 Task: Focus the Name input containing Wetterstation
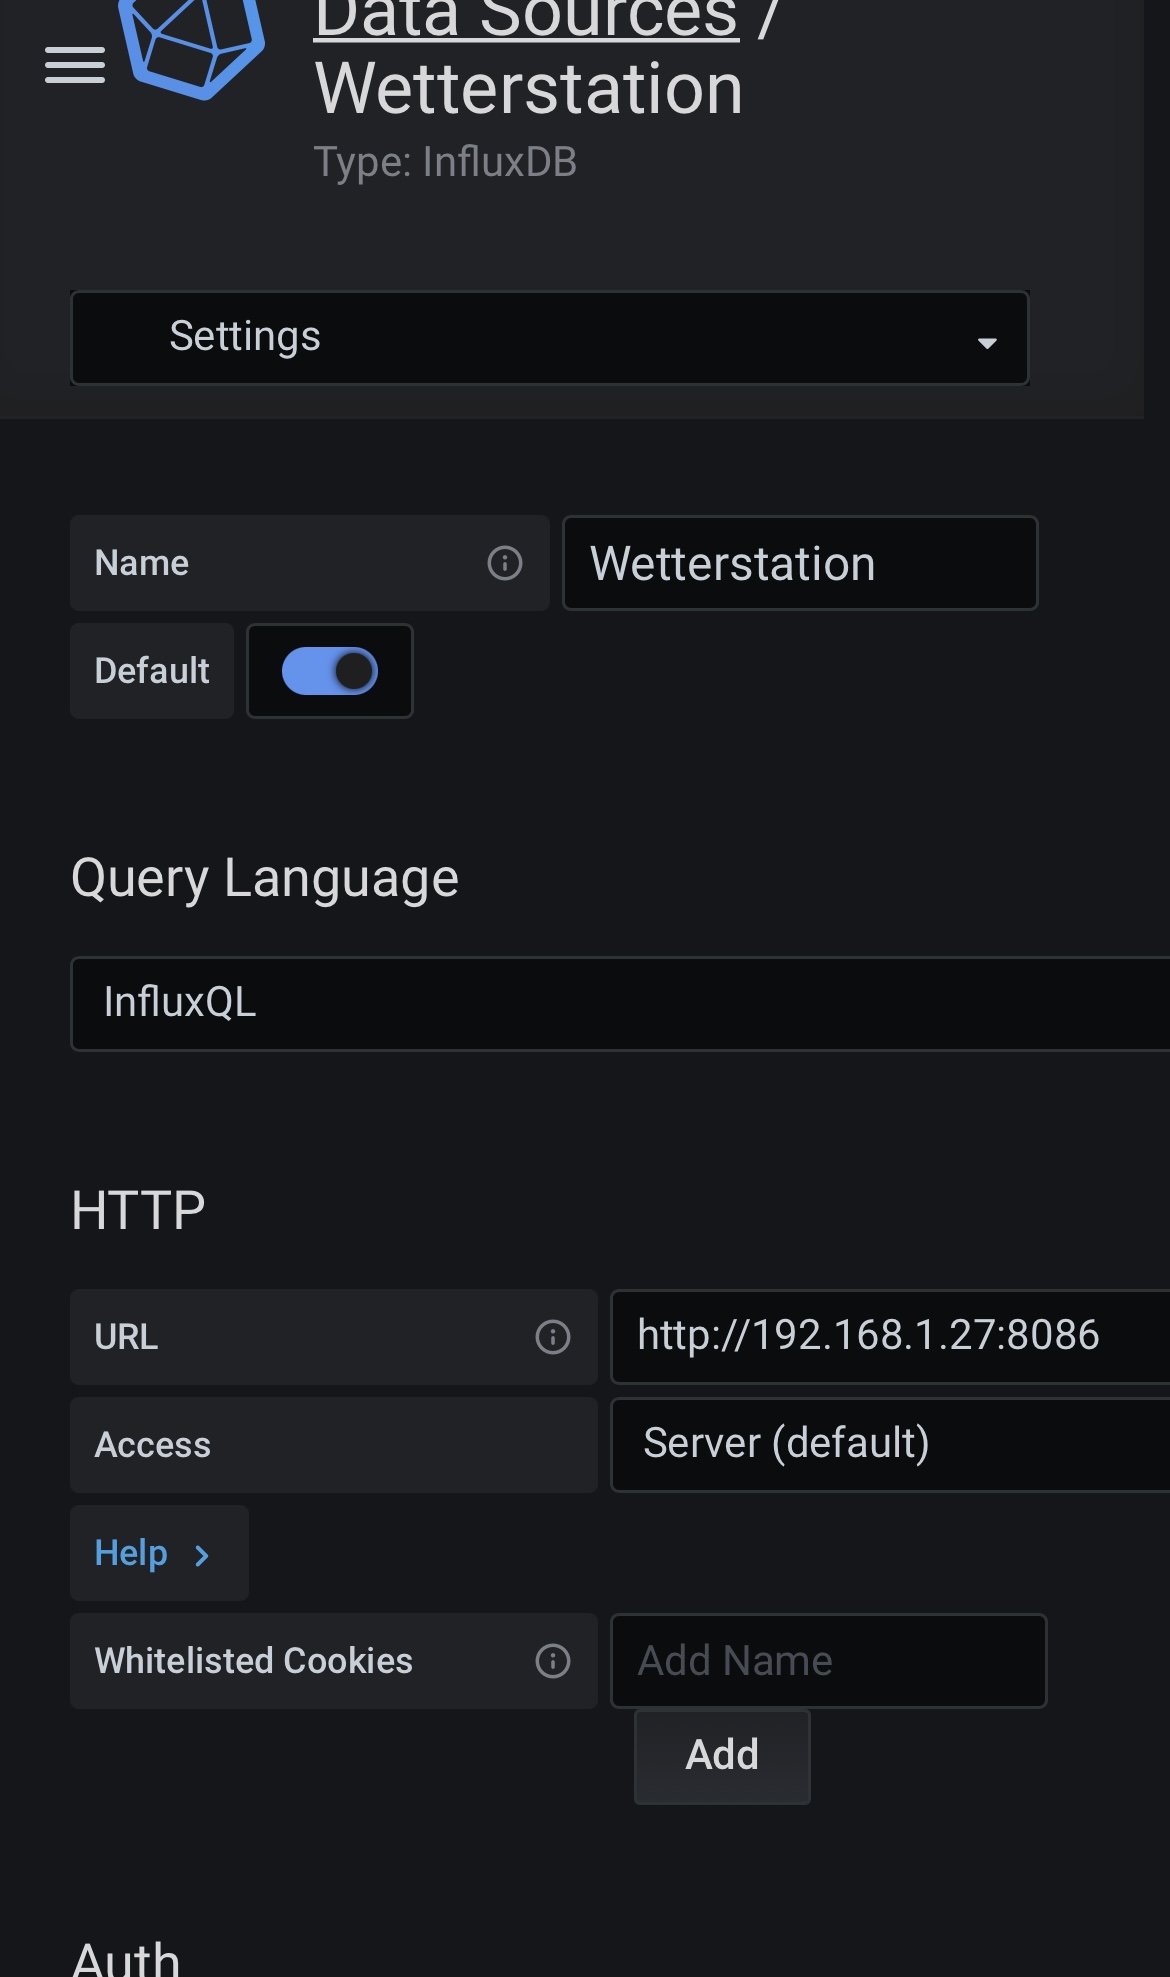click(x=800, y=563)
